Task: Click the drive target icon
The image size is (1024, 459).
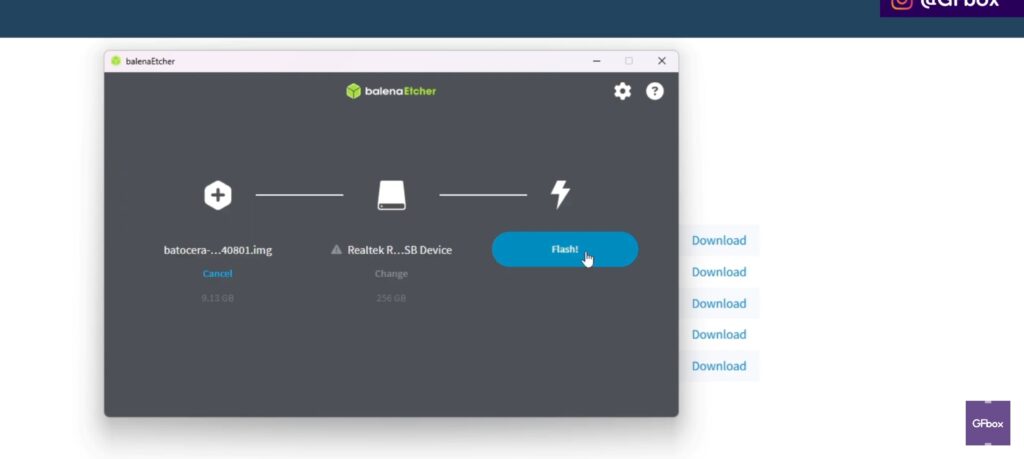Action: (x=391, y=195)
